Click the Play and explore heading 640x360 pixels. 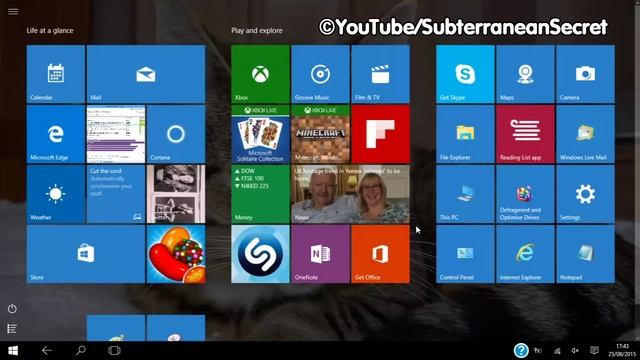257,31
